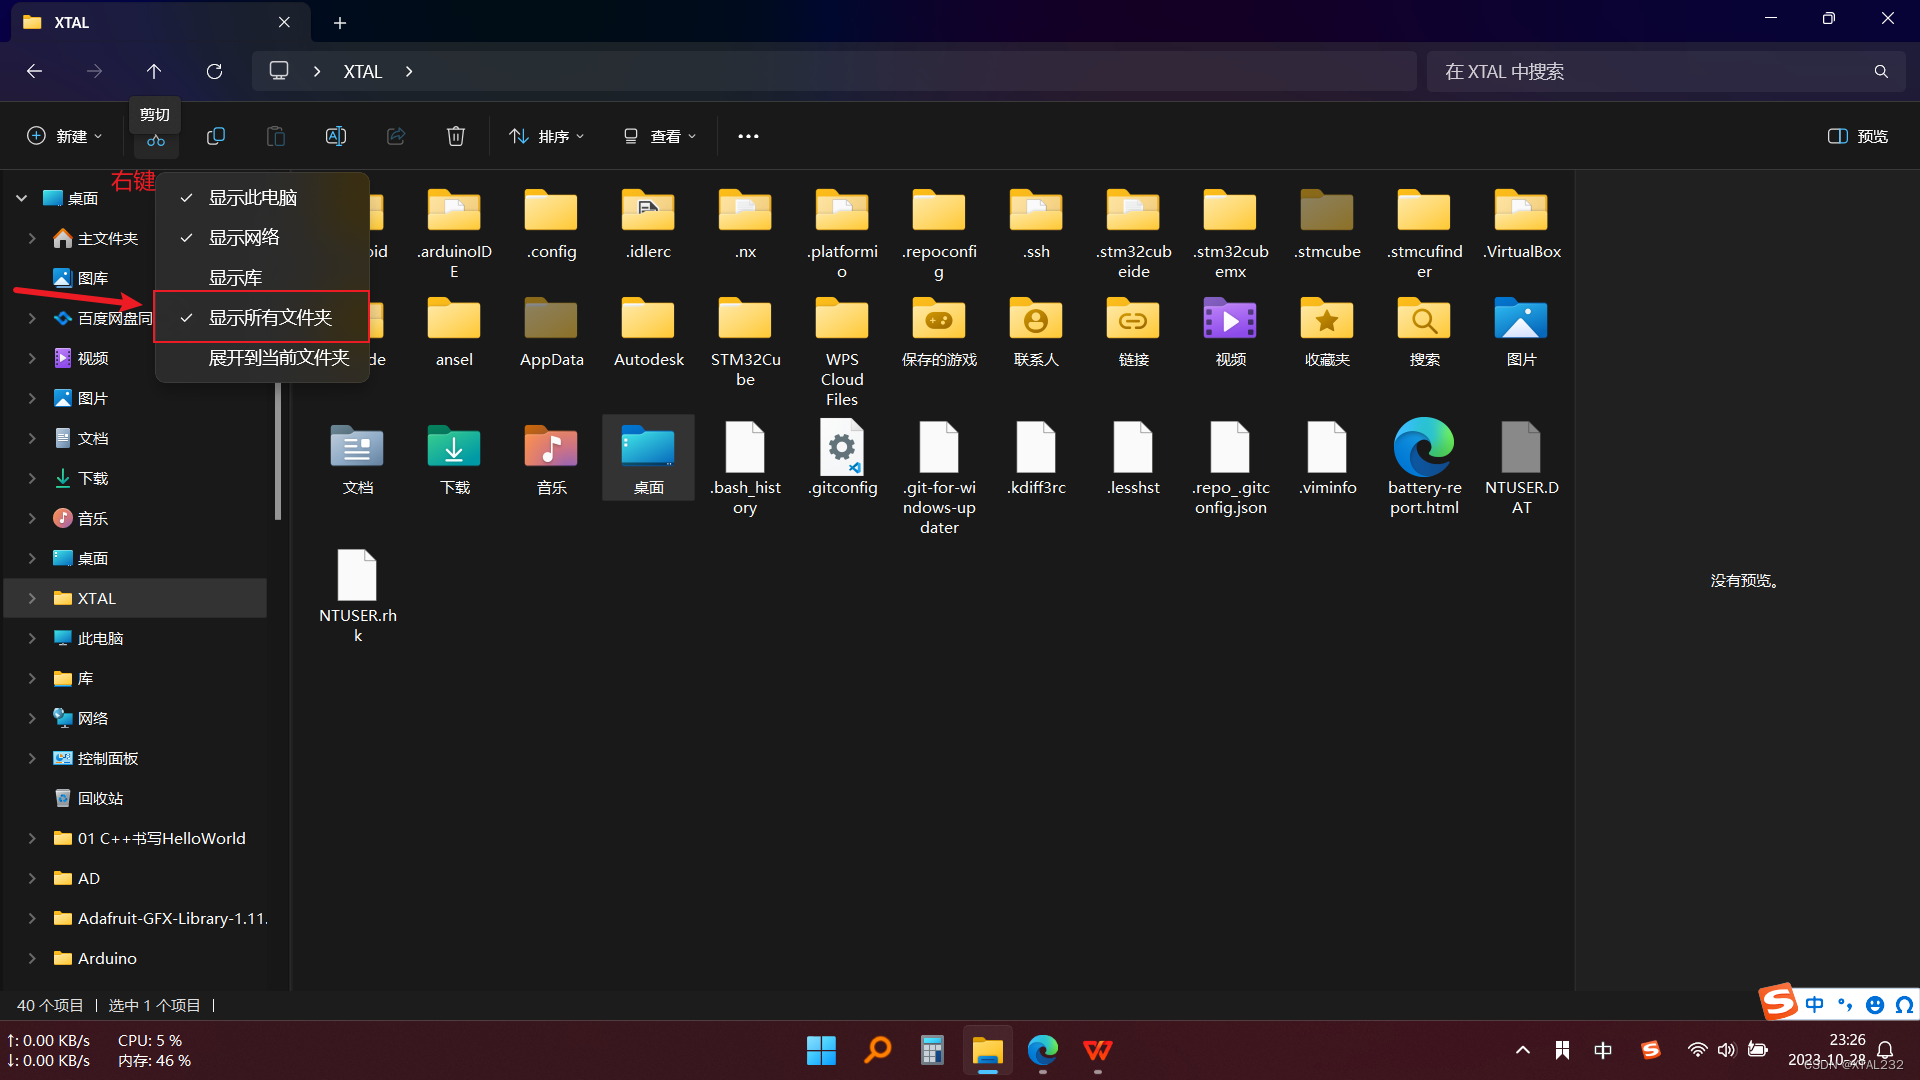Image resolution: width=1920 pixels, height=1080 pixels.
Task: Click the Rename toolbar icon
Action: [x=336, y=136]
